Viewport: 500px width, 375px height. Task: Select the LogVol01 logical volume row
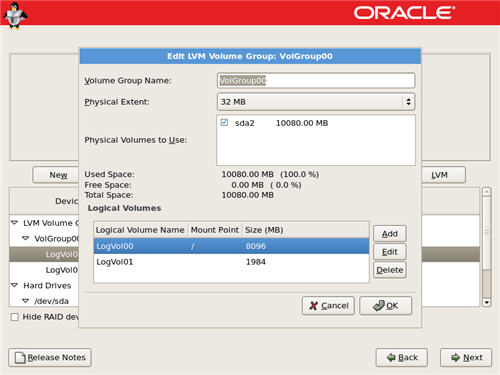[x=231, y=262]
